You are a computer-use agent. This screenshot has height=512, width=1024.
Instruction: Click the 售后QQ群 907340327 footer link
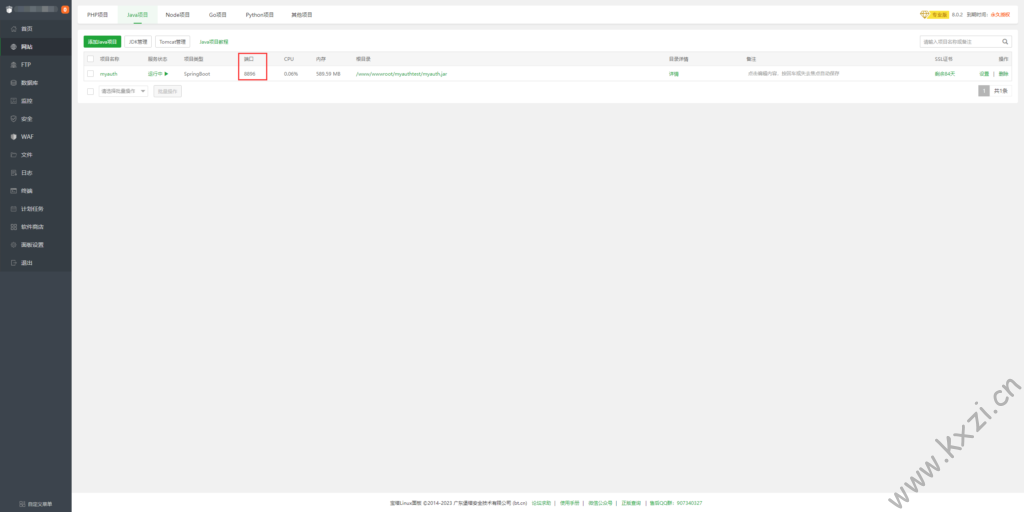675,503
